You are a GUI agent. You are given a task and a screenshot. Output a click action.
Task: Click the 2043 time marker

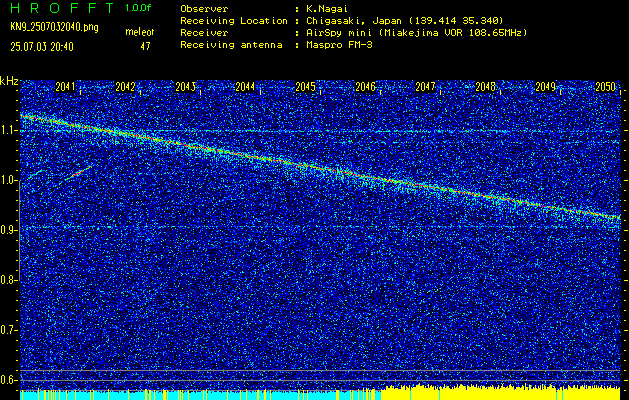185,86
